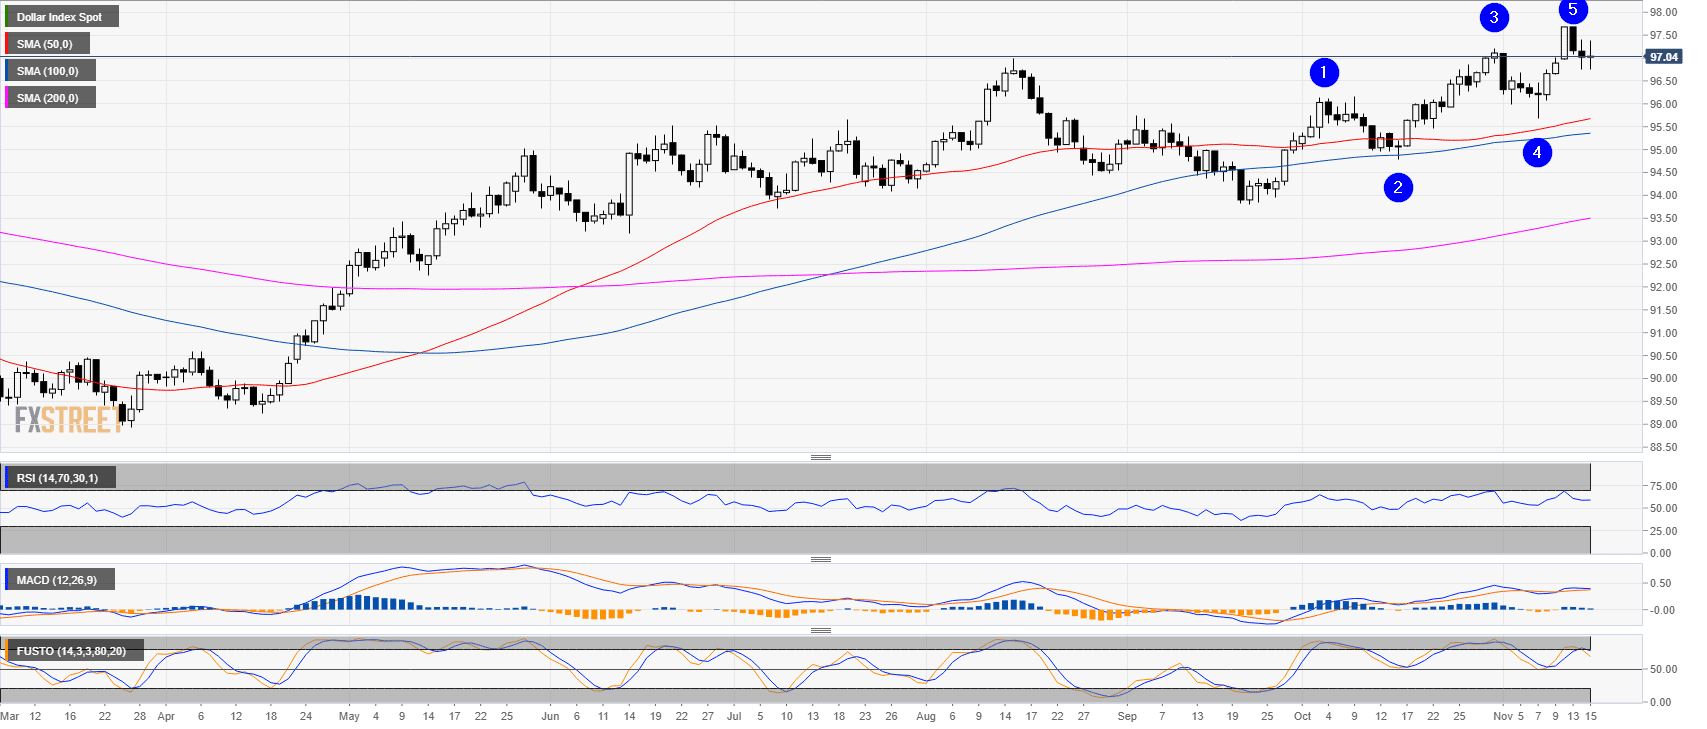Open the MACD (12,26,9) indicator label
This screenshot has width=1707, height=729.
tap(57, 580)
